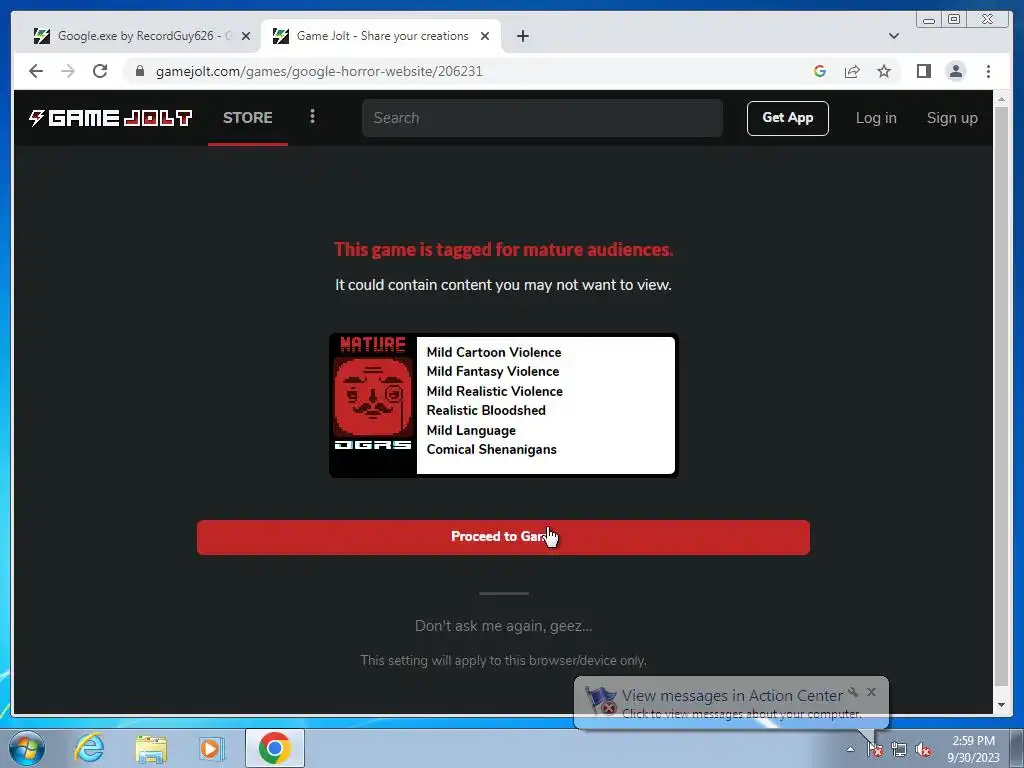Viewport: 1024px width, 768px height.
Task: Open Windows Media Player from taskbar
Action: point(211,748)
